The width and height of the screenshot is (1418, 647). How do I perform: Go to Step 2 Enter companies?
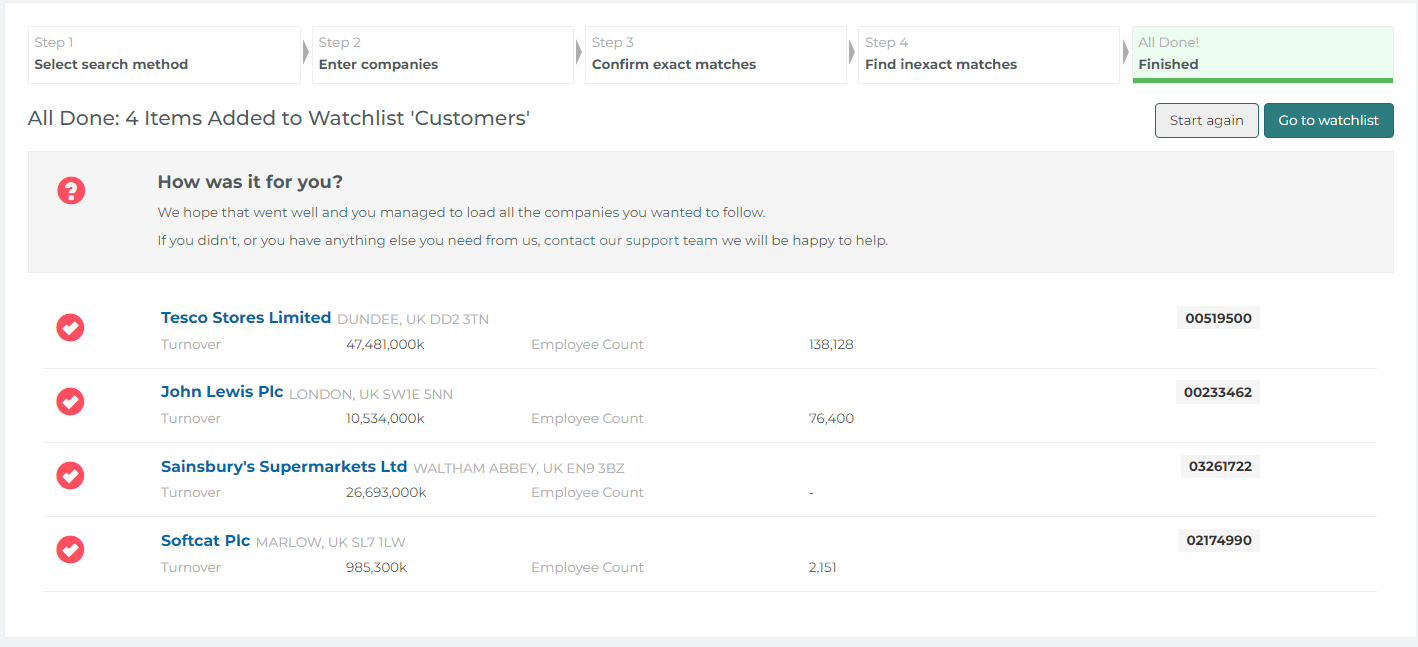pos(443,54)
